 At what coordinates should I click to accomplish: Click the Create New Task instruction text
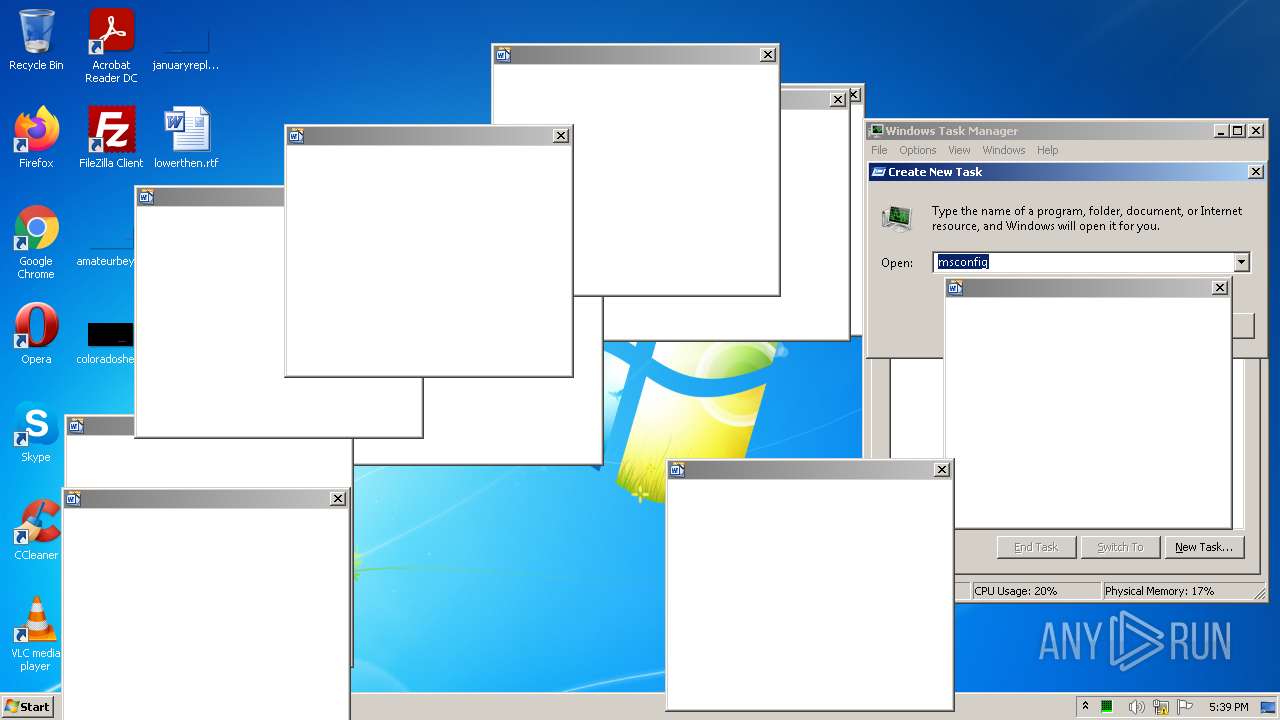point(1087,218)
